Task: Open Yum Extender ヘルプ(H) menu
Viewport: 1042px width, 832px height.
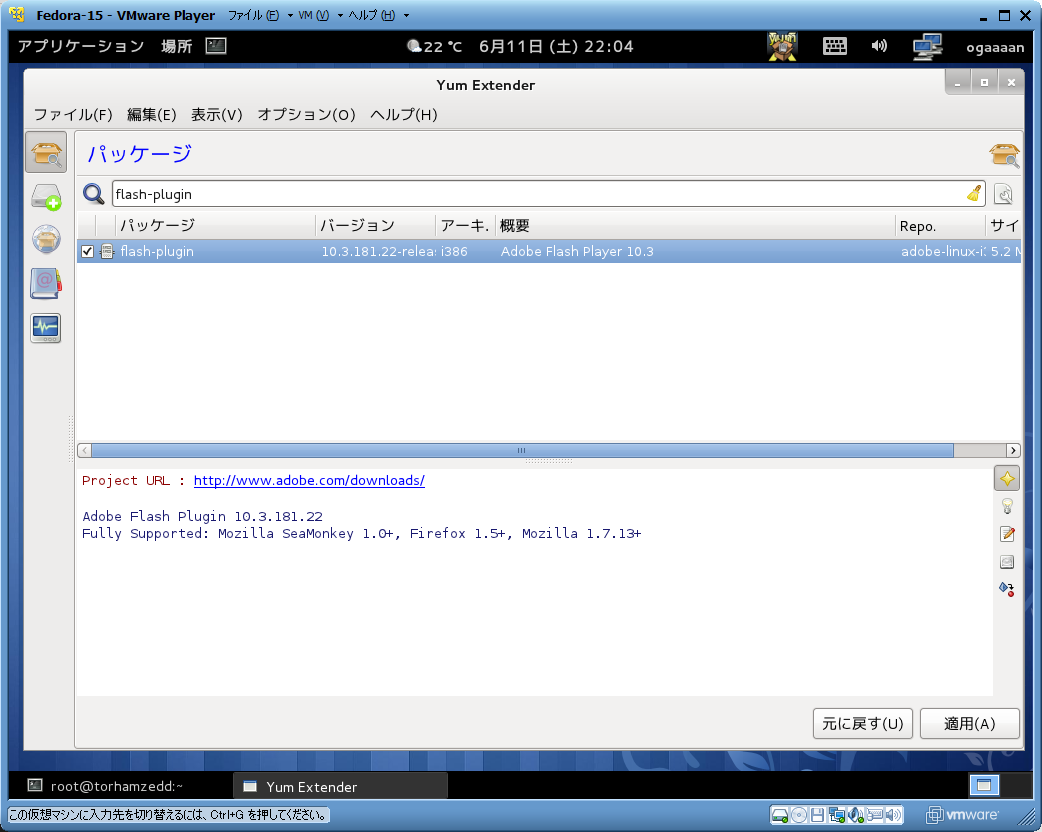Action: coord(403,114)
